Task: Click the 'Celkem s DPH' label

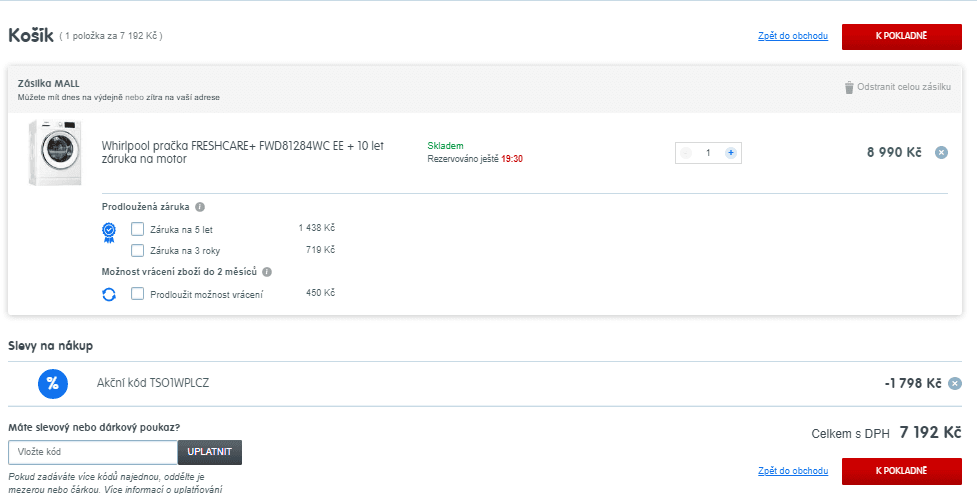Action: click(851, 434)
